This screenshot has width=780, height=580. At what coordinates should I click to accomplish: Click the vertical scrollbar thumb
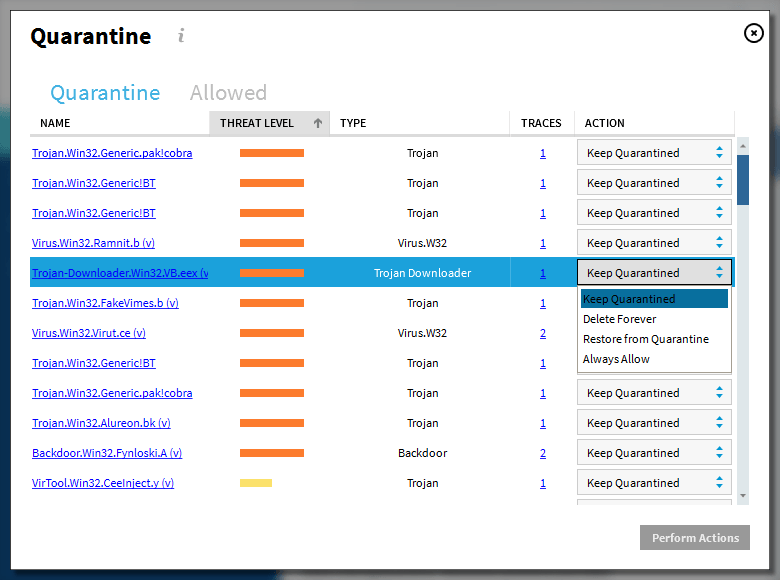point(743,180)
